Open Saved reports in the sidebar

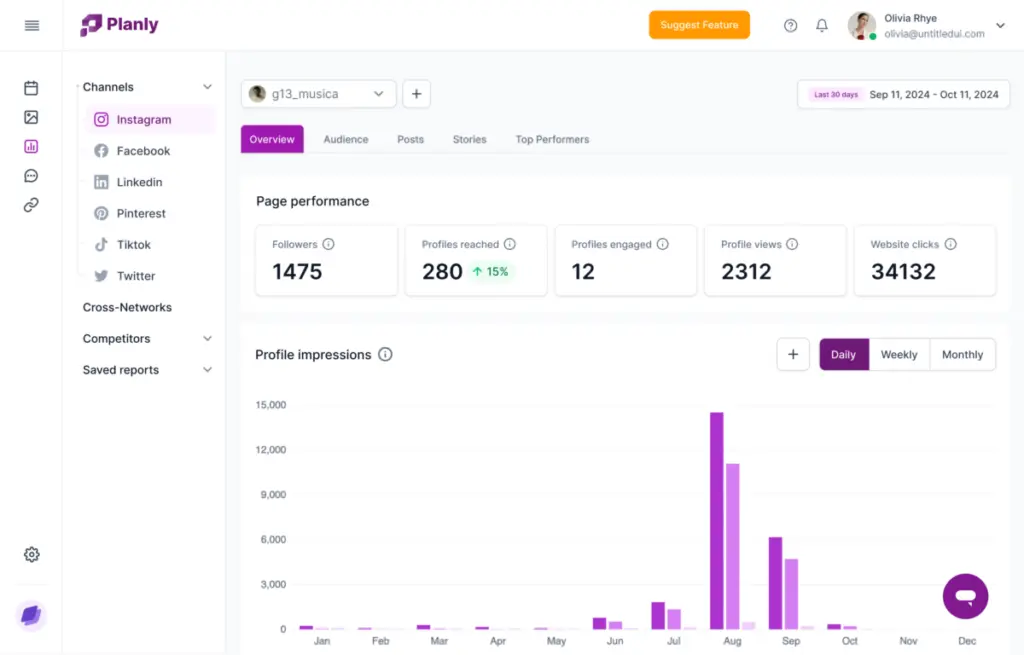[120, 370]
